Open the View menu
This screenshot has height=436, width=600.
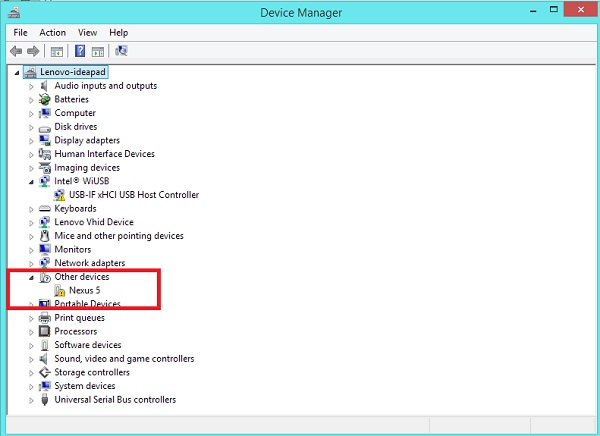point(88,32)
